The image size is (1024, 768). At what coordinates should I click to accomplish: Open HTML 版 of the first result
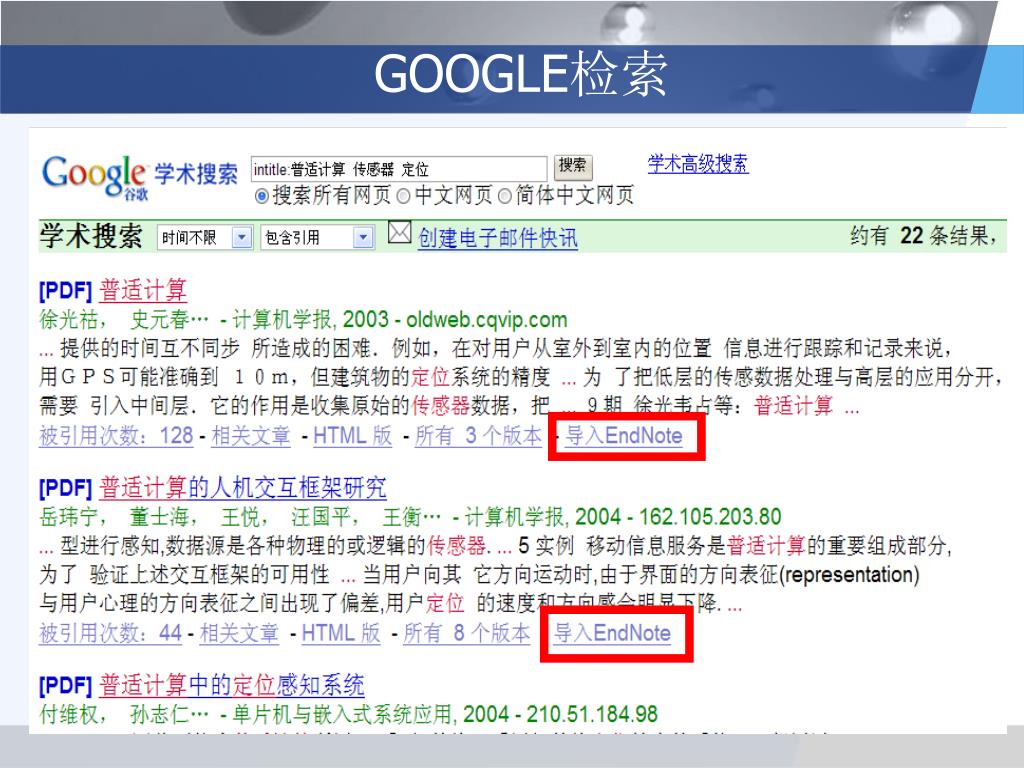point(352,436)
